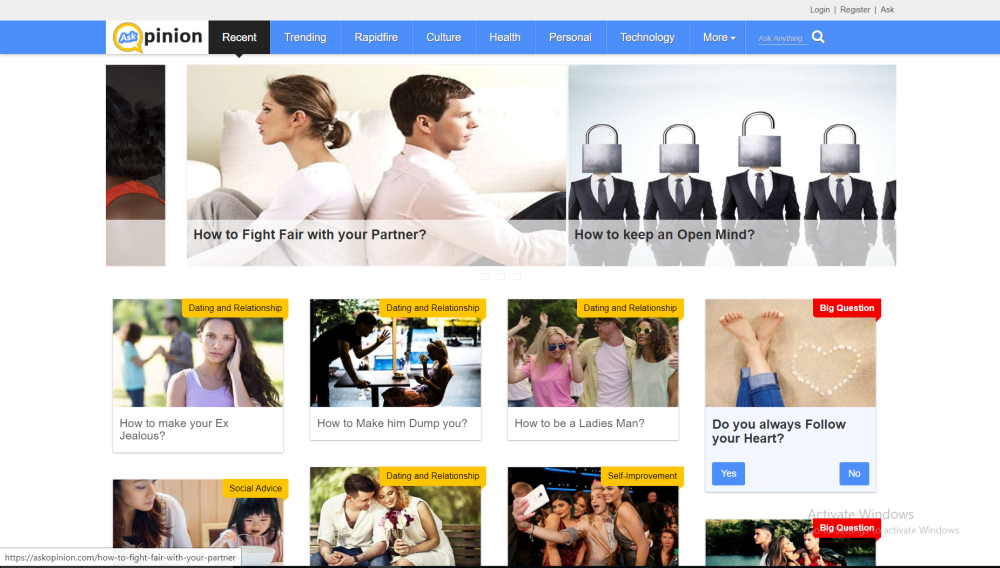Open the couple with flowers article image

point(395,516)
